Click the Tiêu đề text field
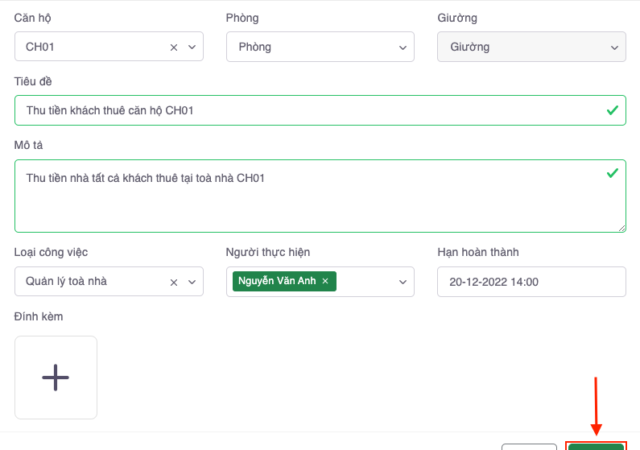This screenshot has width=640, height=450. point(300,110)
